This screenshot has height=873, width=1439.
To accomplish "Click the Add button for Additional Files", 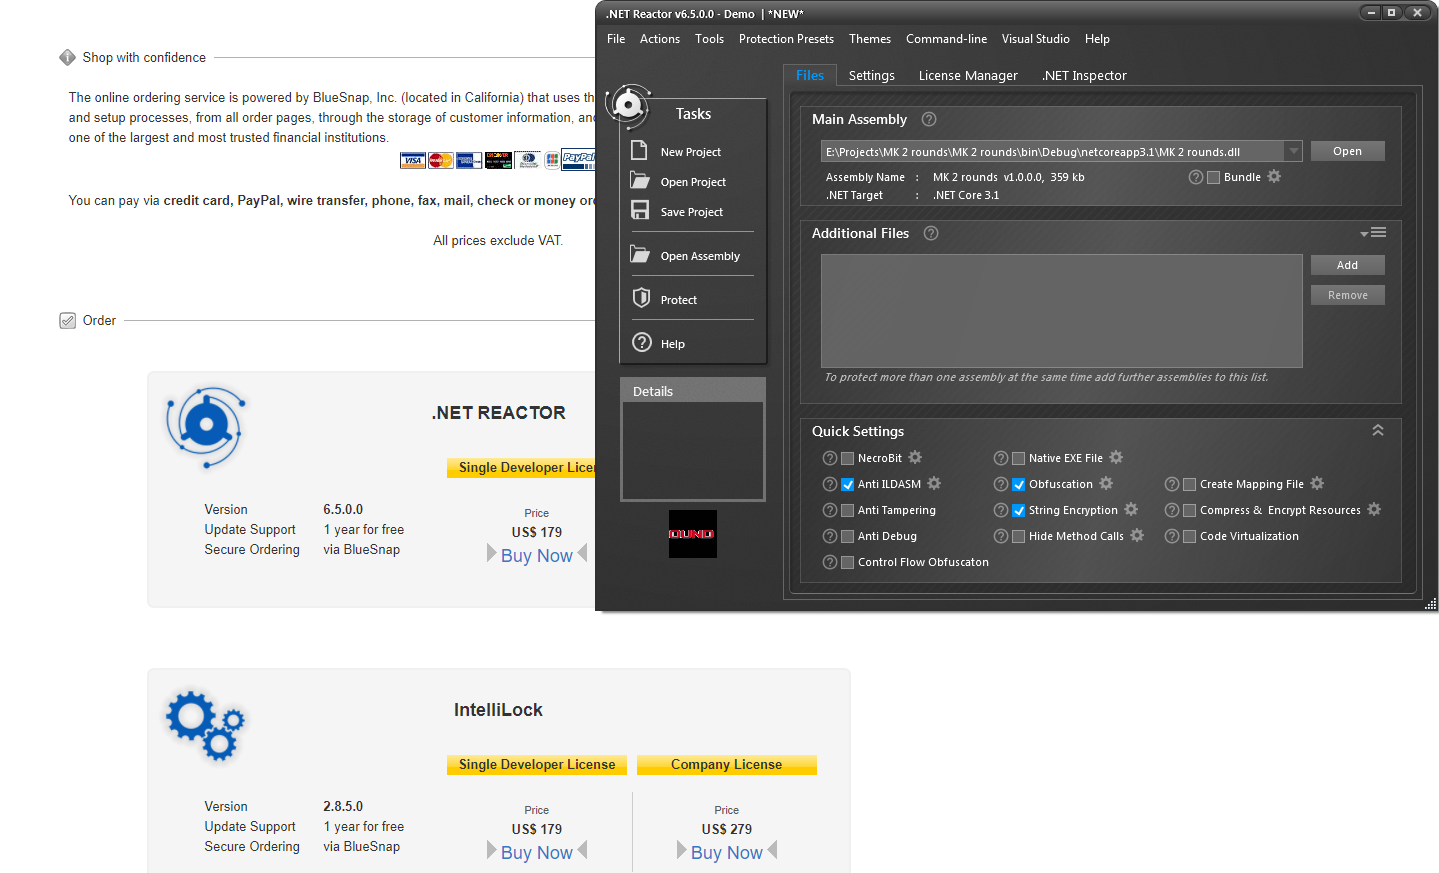I will 1347,265.
